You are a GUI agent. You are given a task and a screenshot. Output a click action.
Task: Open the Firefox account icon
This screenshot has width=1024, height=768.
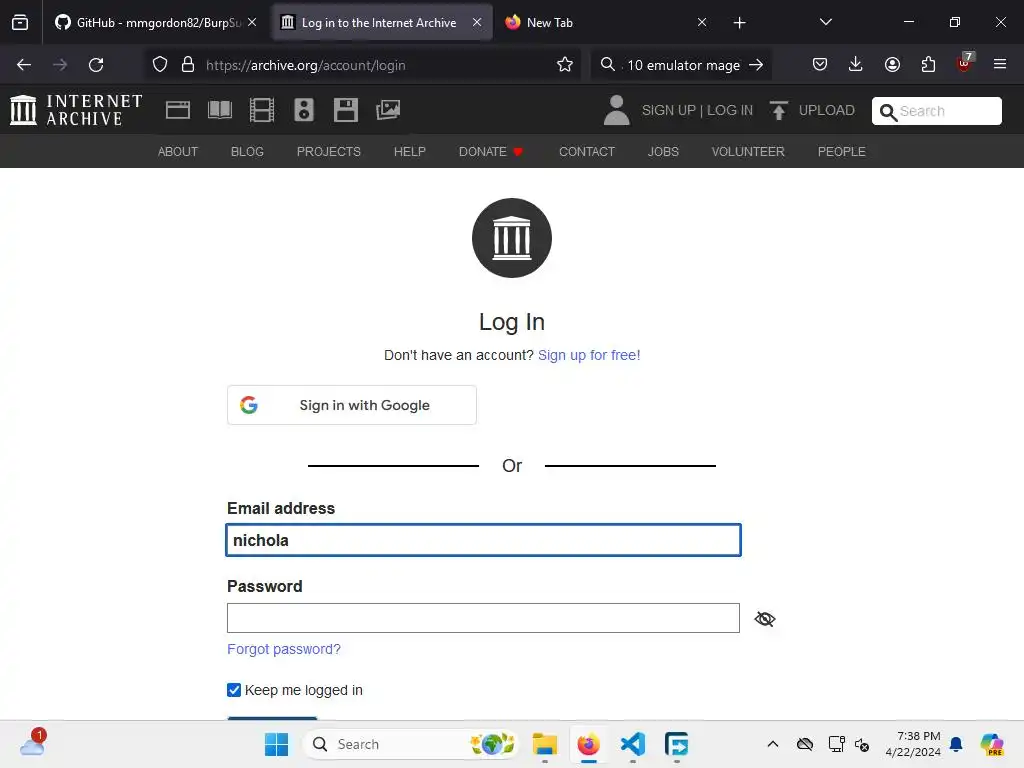tap(892, 65)
